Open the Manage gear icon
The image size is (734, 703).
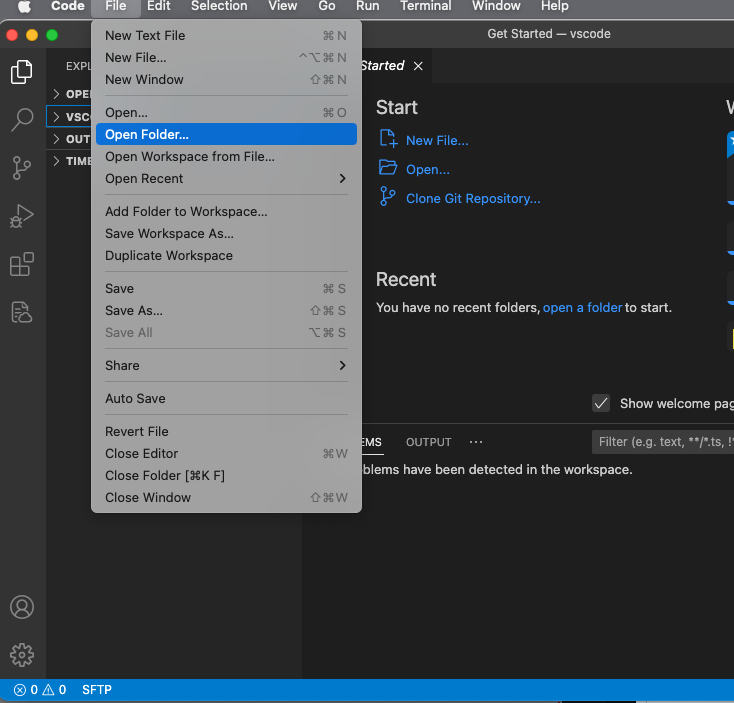pyautogui.click(x=22, y=655)
